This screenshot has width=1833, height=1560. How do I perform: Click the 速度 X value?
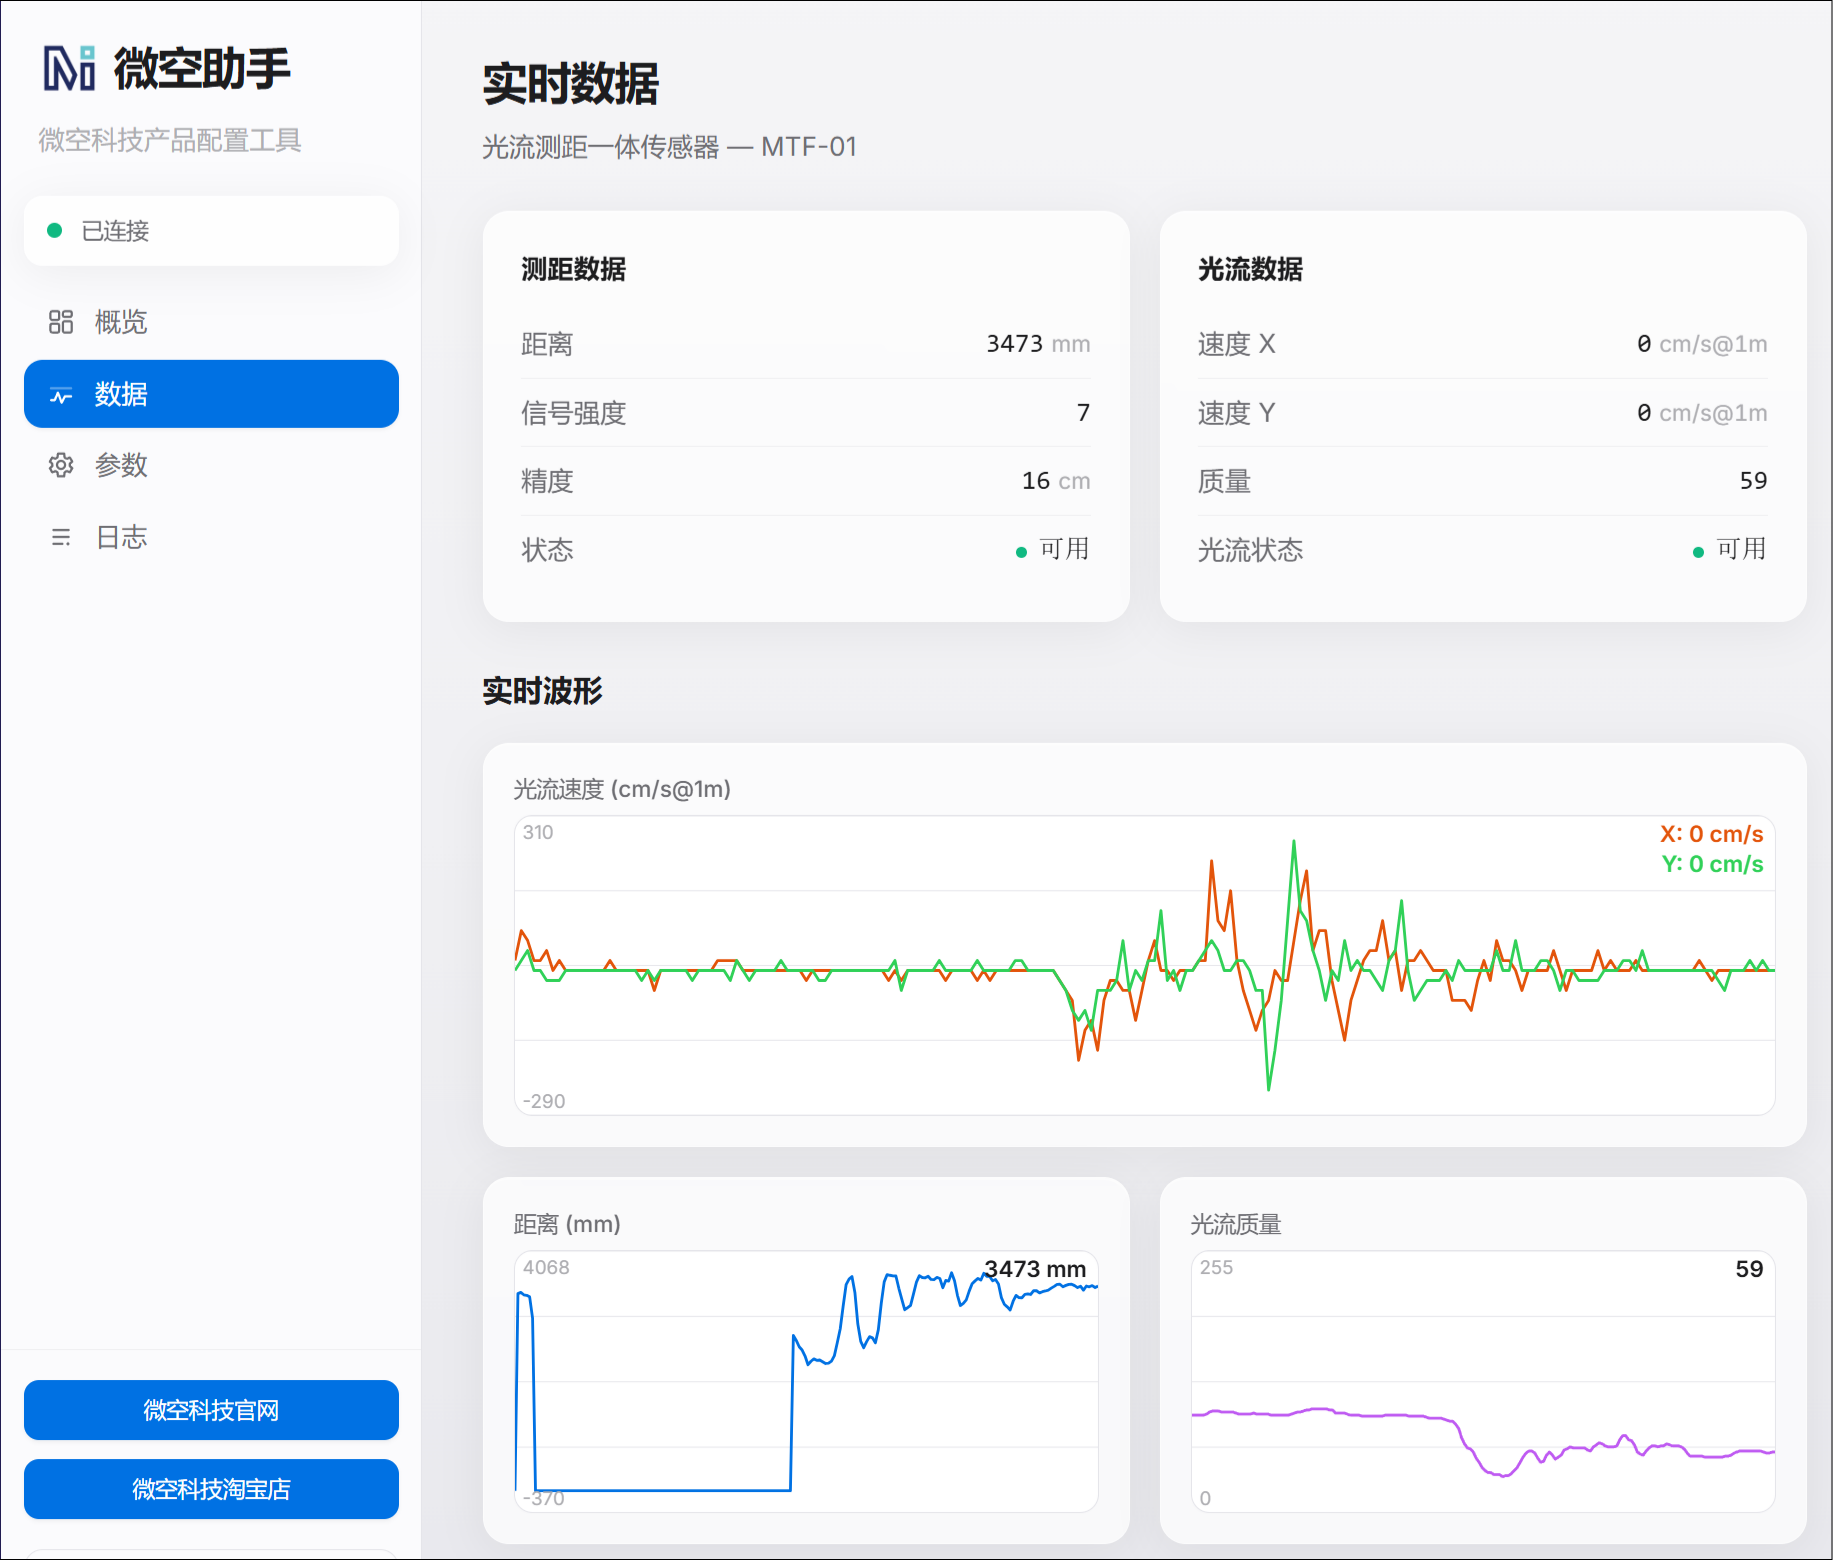click(1702, 344)
